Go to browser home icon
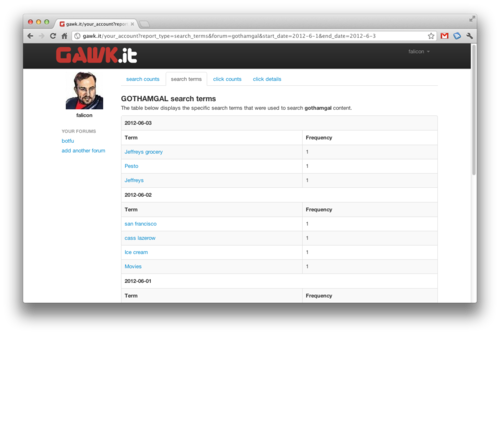Screen dimensions: 500x443 (64, 36)
